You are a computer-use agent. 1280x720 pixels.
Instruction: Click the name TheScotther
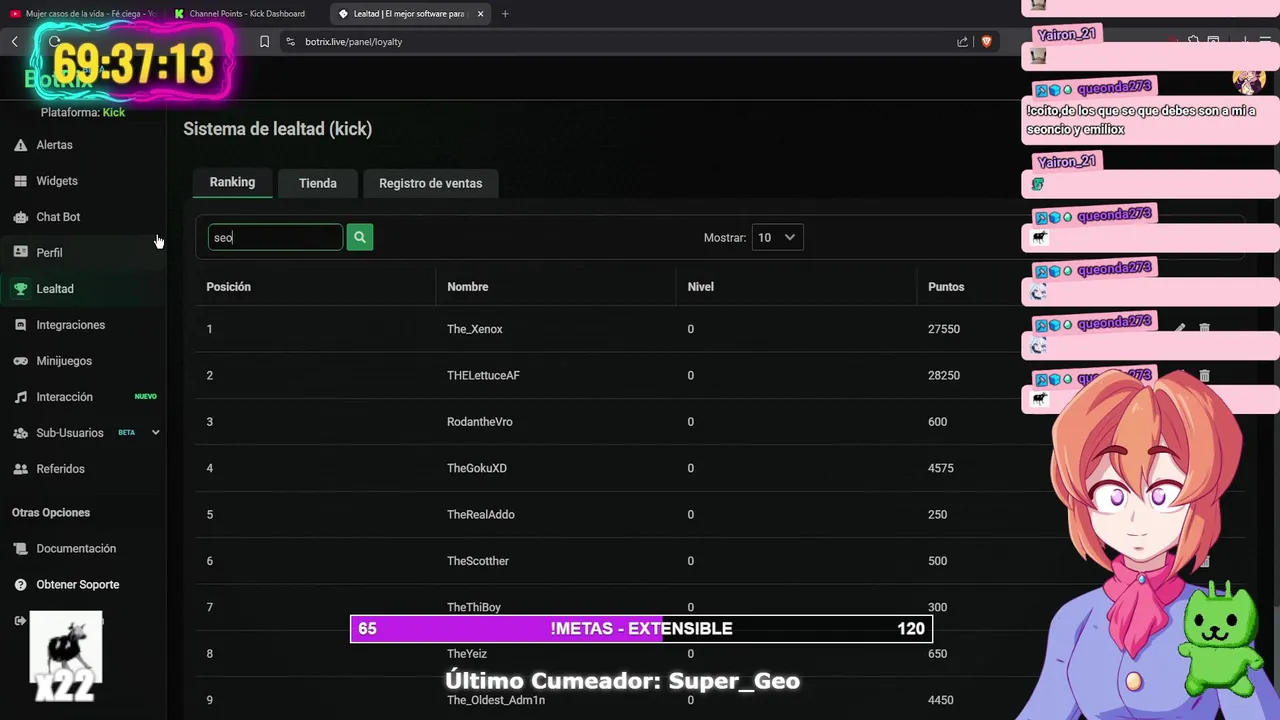pos(478,561)
